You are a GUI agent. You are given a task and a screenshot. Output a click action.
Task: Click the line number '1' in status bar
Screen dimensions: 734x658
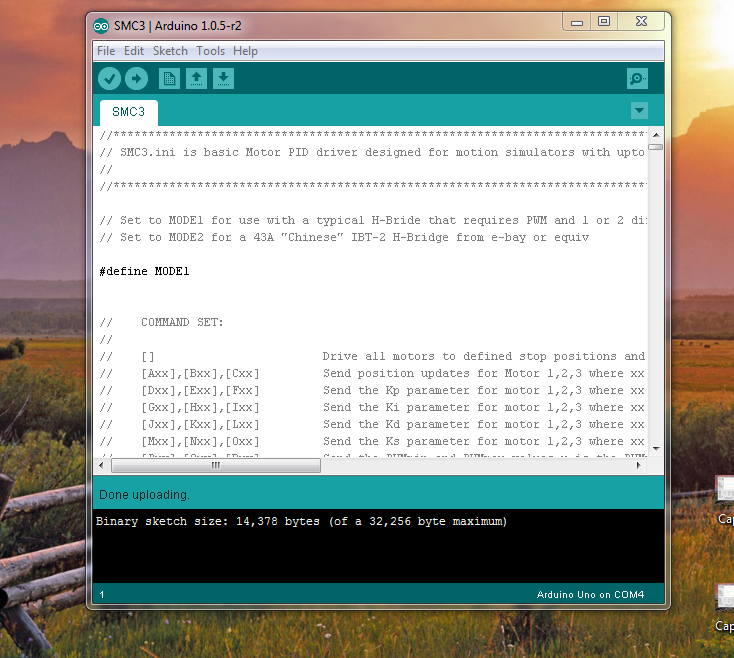click(x=102, y=594)
